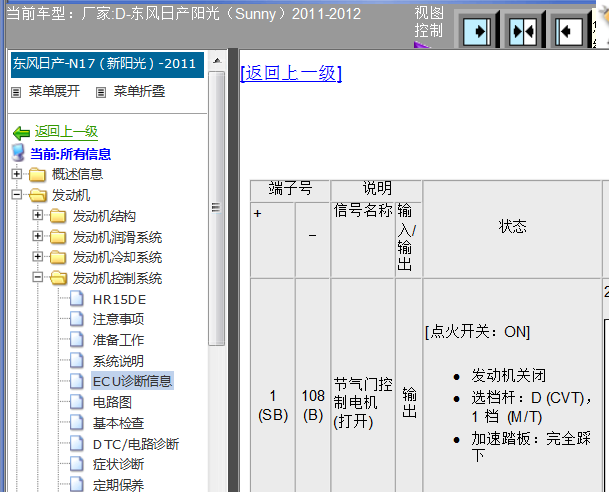Open the DTC/电路诊断 tree item
Screen dimensions: 609x492
click(x=136, y=444)
